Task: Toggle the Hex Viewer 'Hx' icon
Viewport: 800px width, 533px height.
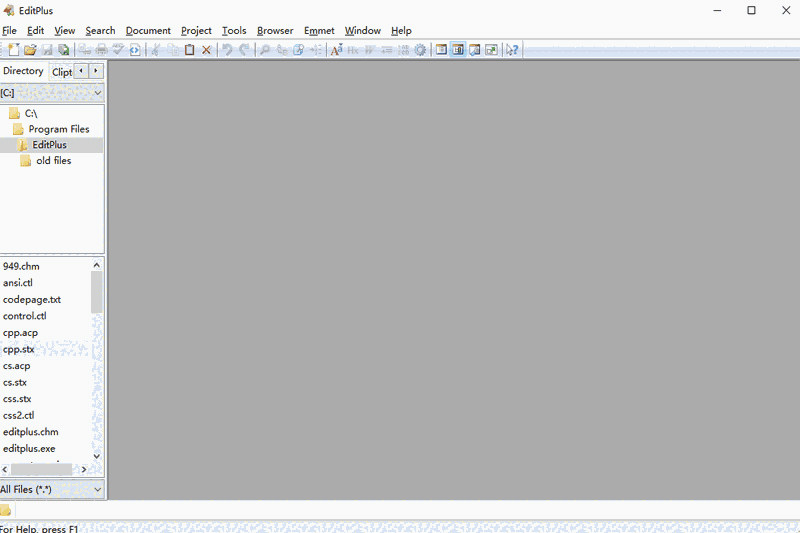Action: 353,50
